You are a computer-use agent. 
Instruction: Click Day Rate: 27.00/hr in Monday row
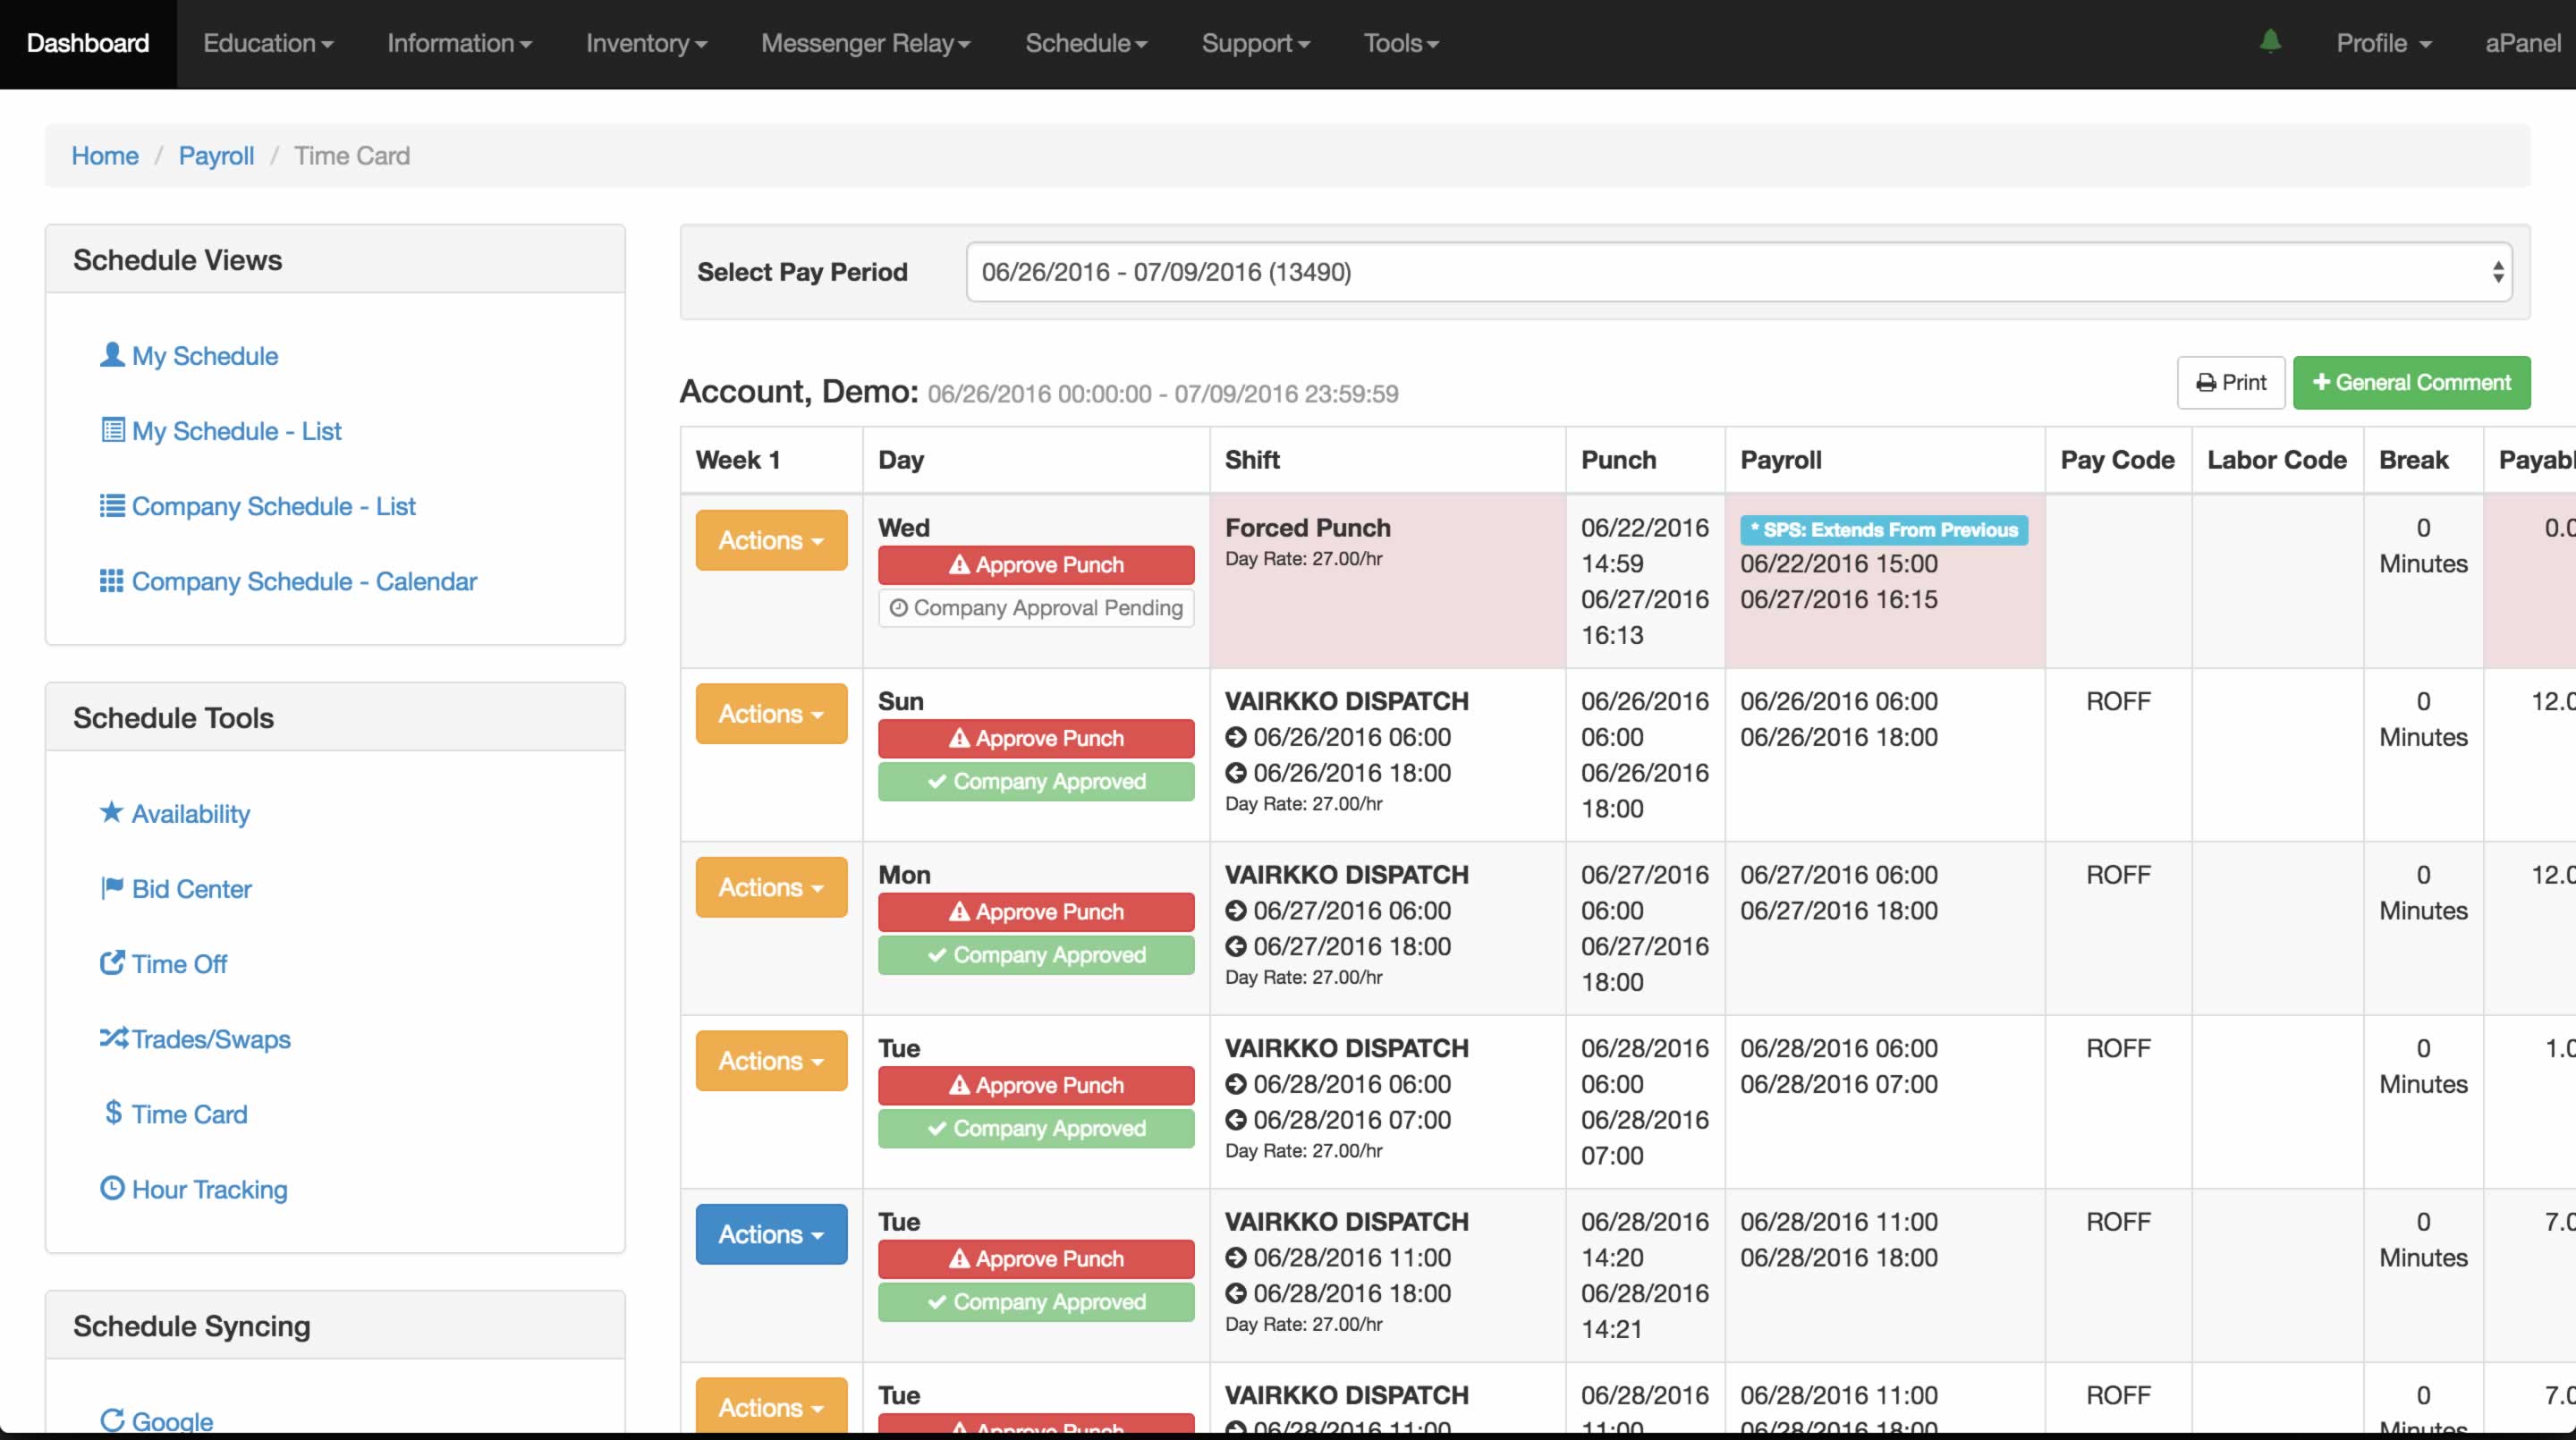tap(1304, 977)
